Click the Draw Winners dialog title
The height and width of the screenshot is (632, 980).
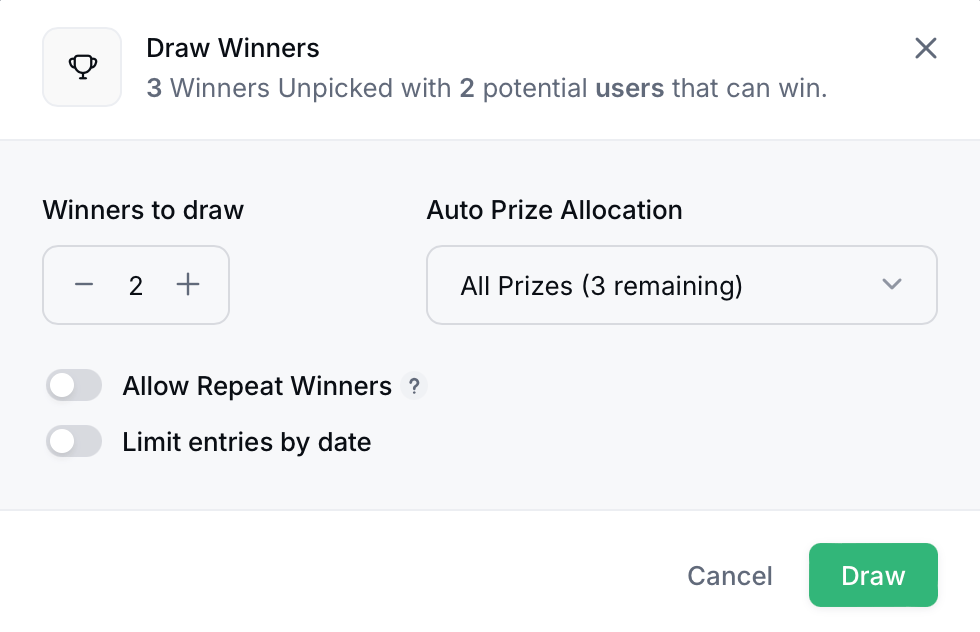(232, 48)
